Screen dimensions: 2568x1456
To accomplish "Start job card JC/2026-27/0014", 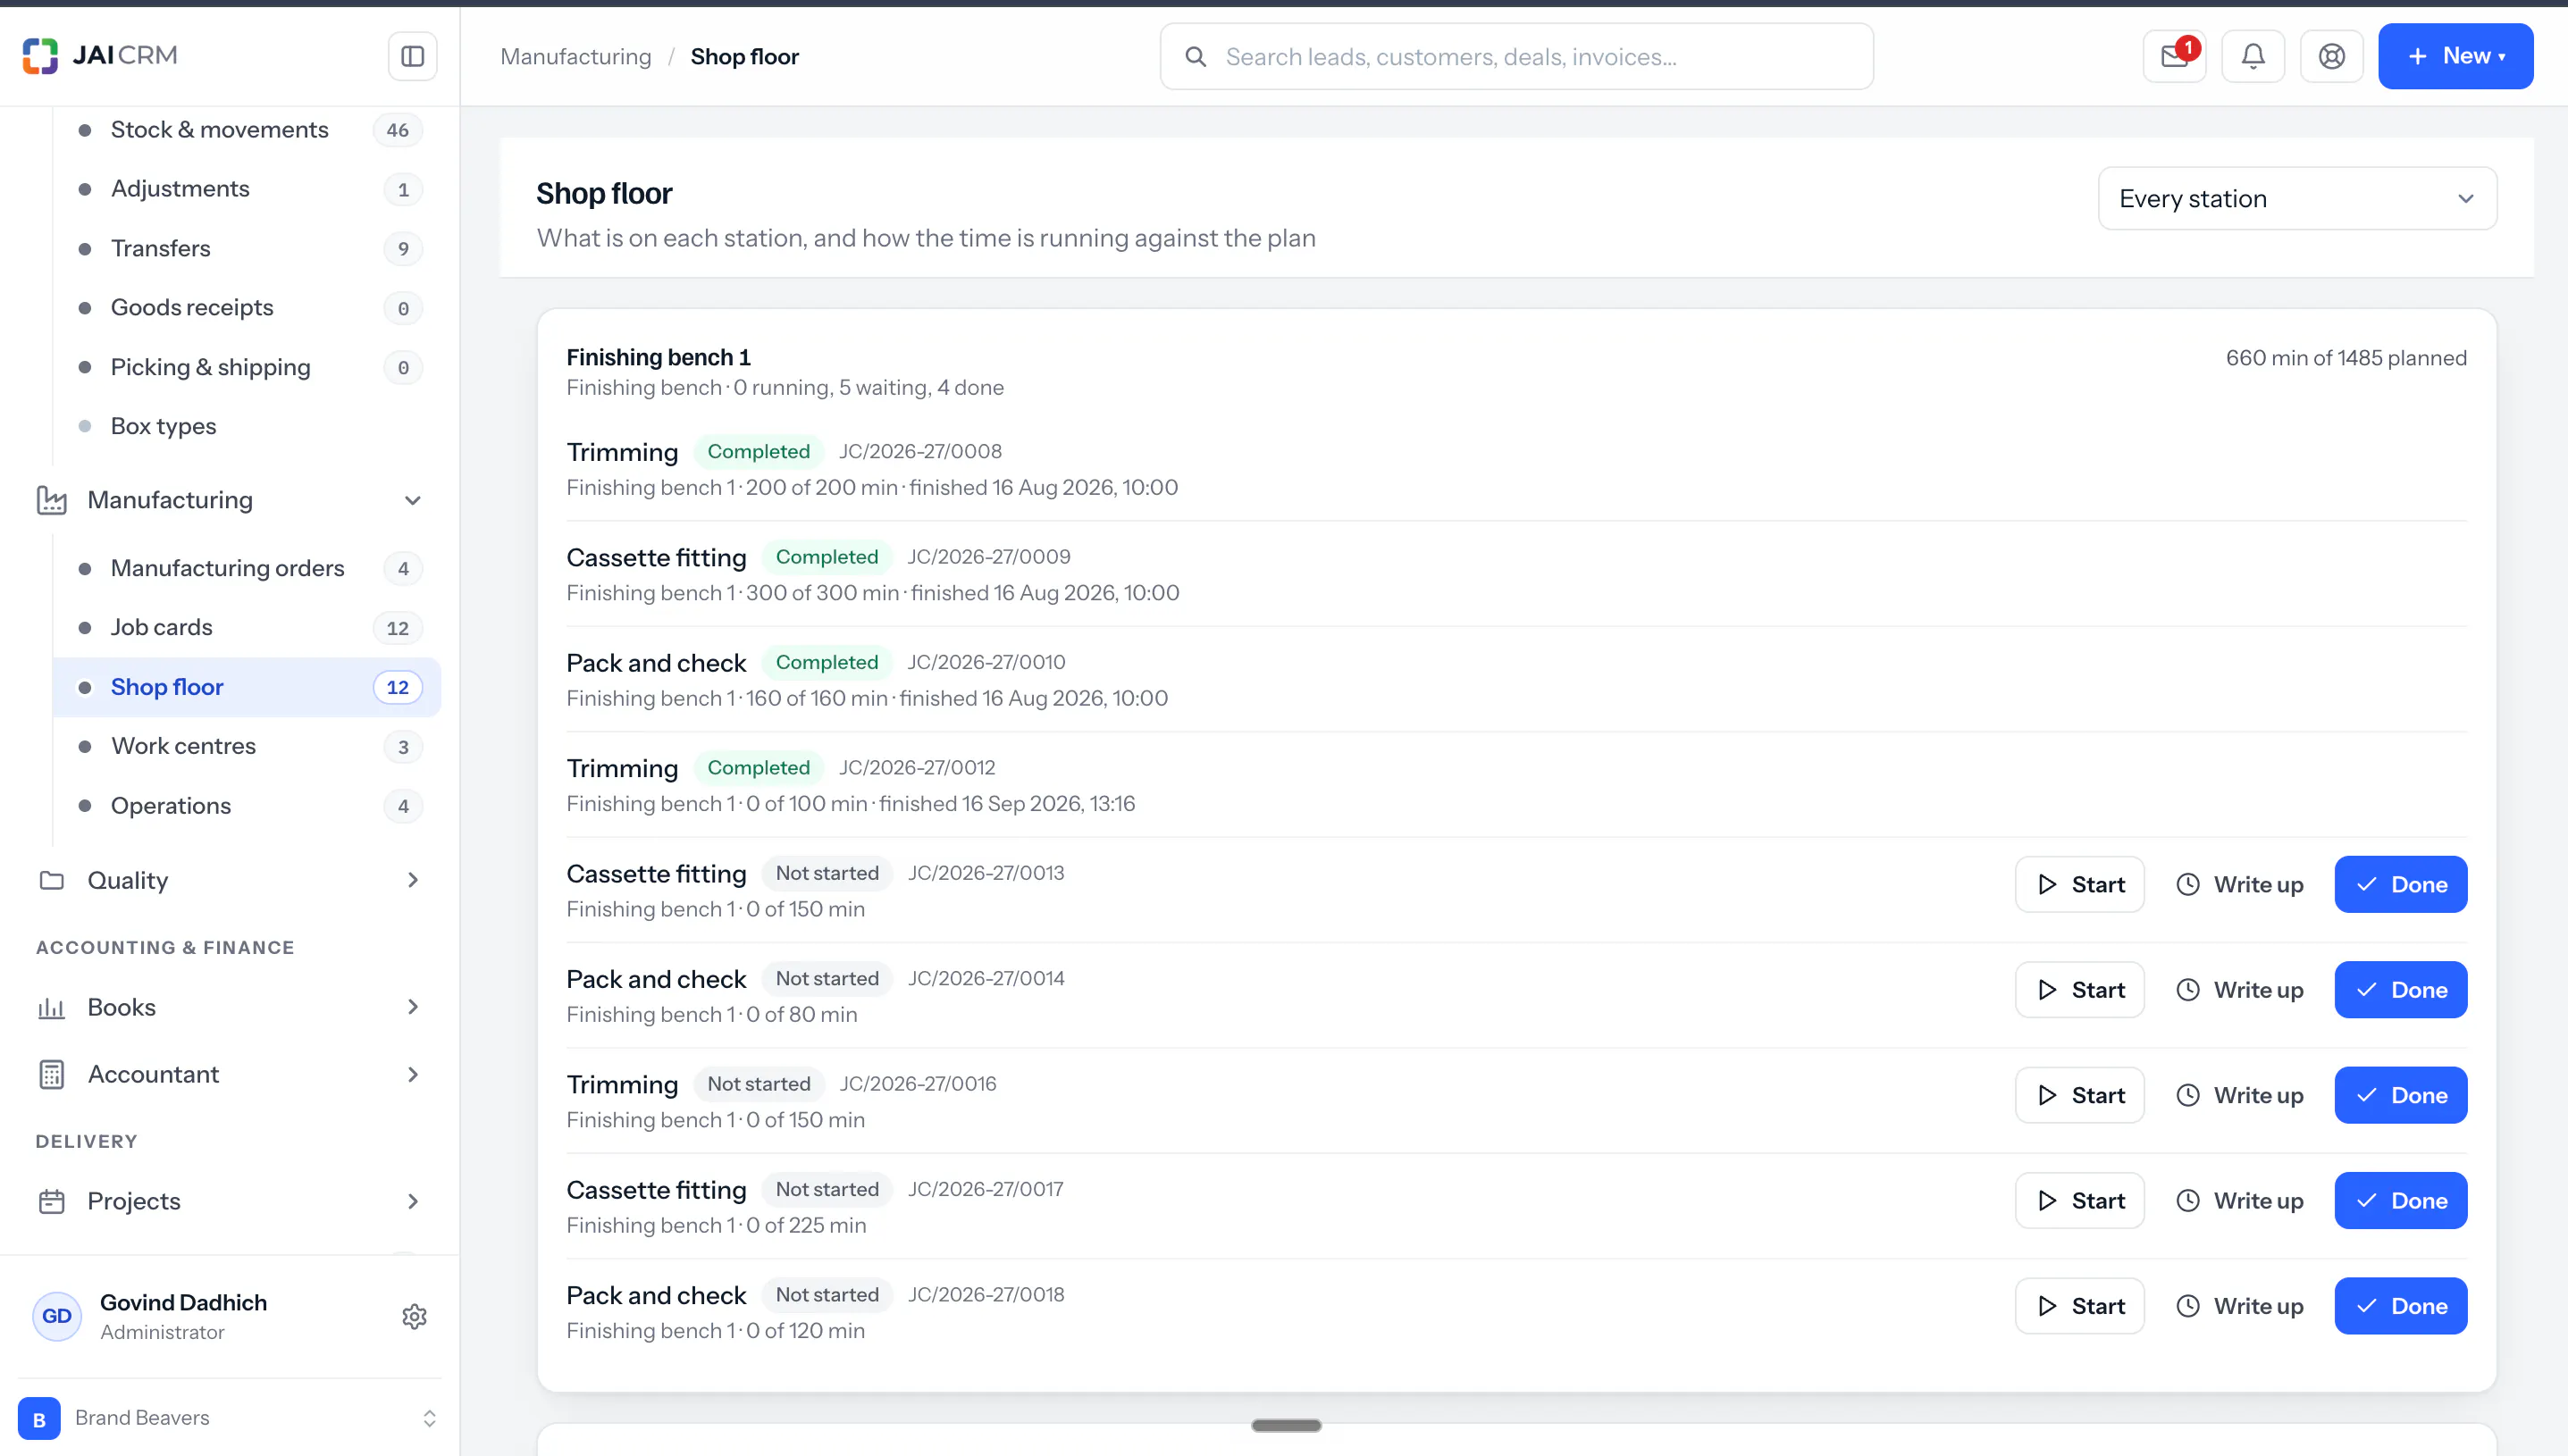I will coord(2080,990).
